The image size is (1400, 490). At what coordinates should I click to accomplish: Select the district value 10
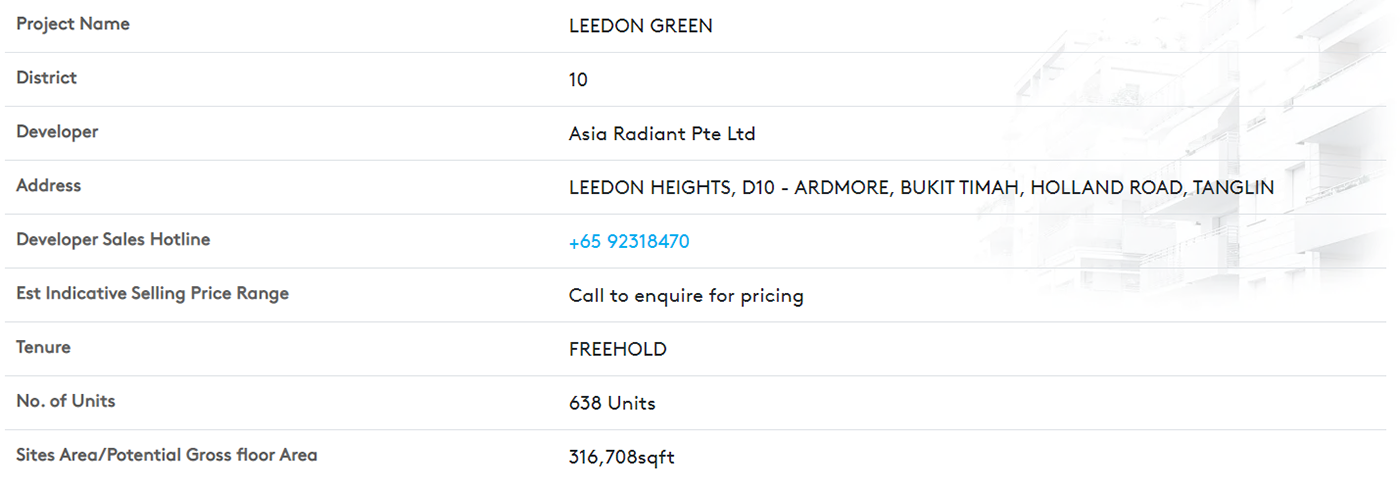click(x=578, y=80)
